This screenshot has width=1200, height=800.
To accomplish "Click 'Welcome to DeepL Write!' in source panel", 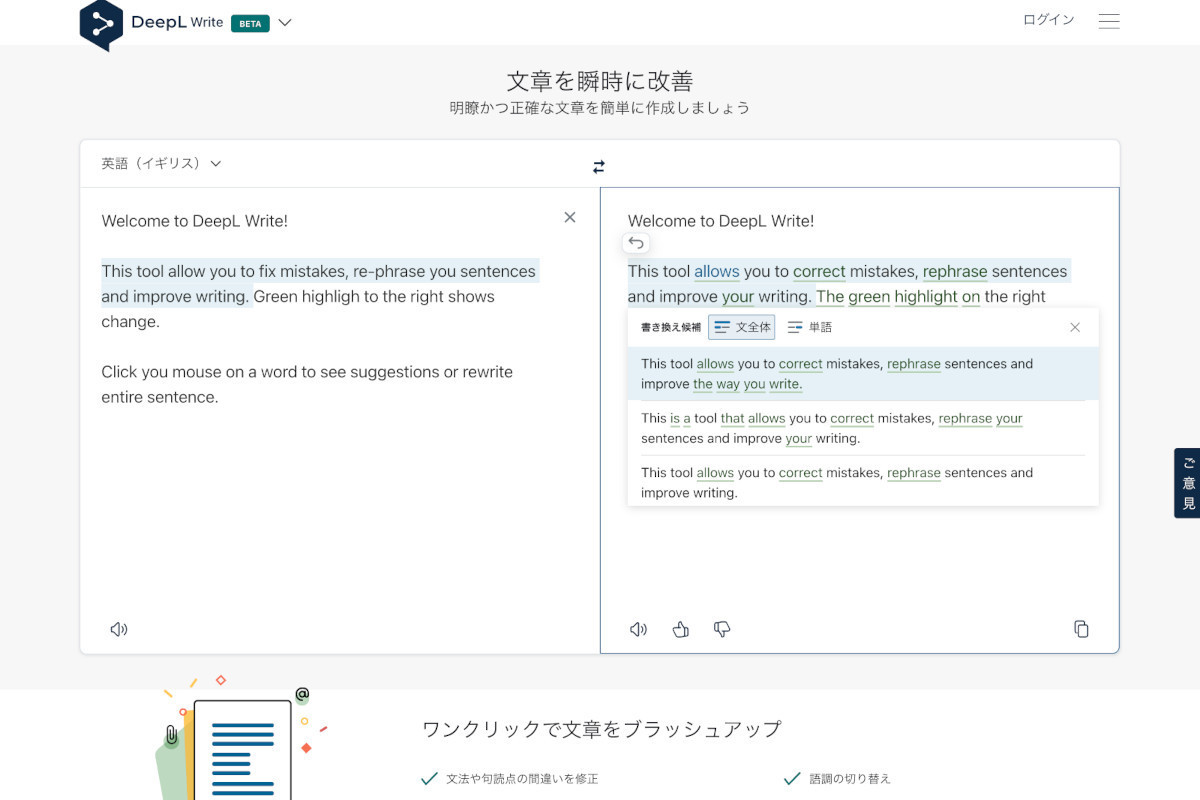I will point(195,221).
